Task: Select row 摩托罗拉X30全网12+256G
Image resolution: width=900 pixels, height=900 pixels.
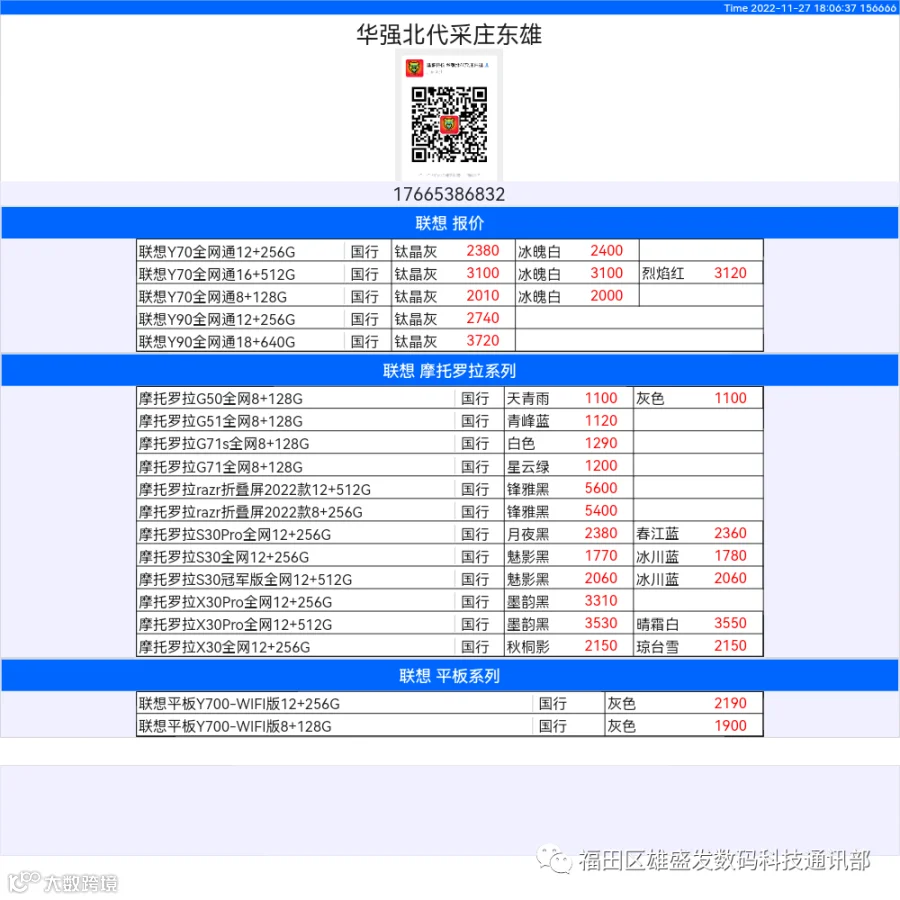Action: (x=449, y=646)
